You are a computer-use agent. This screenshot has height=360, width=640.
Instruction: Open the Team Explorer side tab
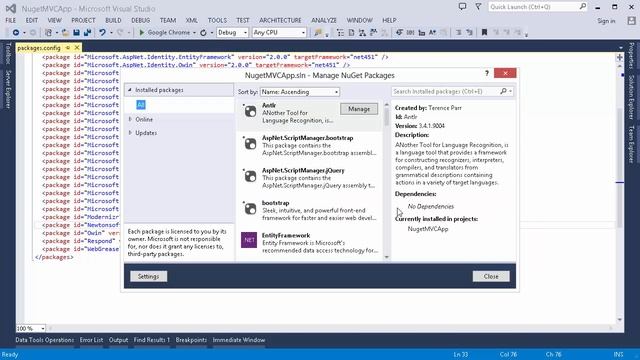pyautogui.click(x=631, y=144)
